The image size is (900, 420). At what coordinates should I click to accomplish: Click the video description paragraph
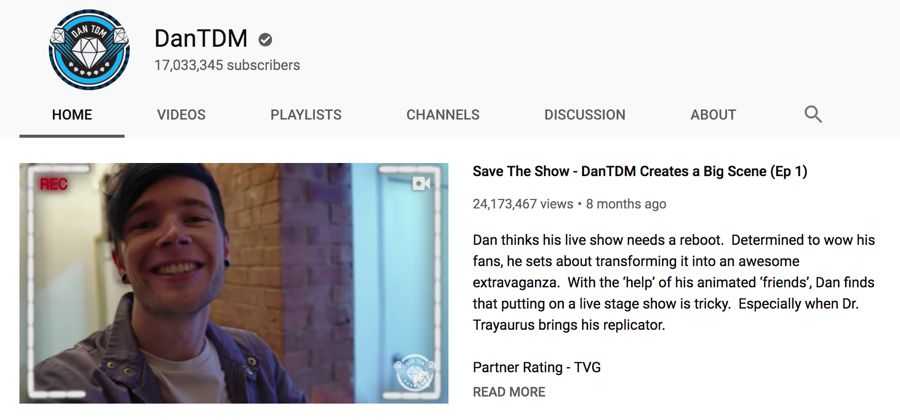click(x=674, y=282)
